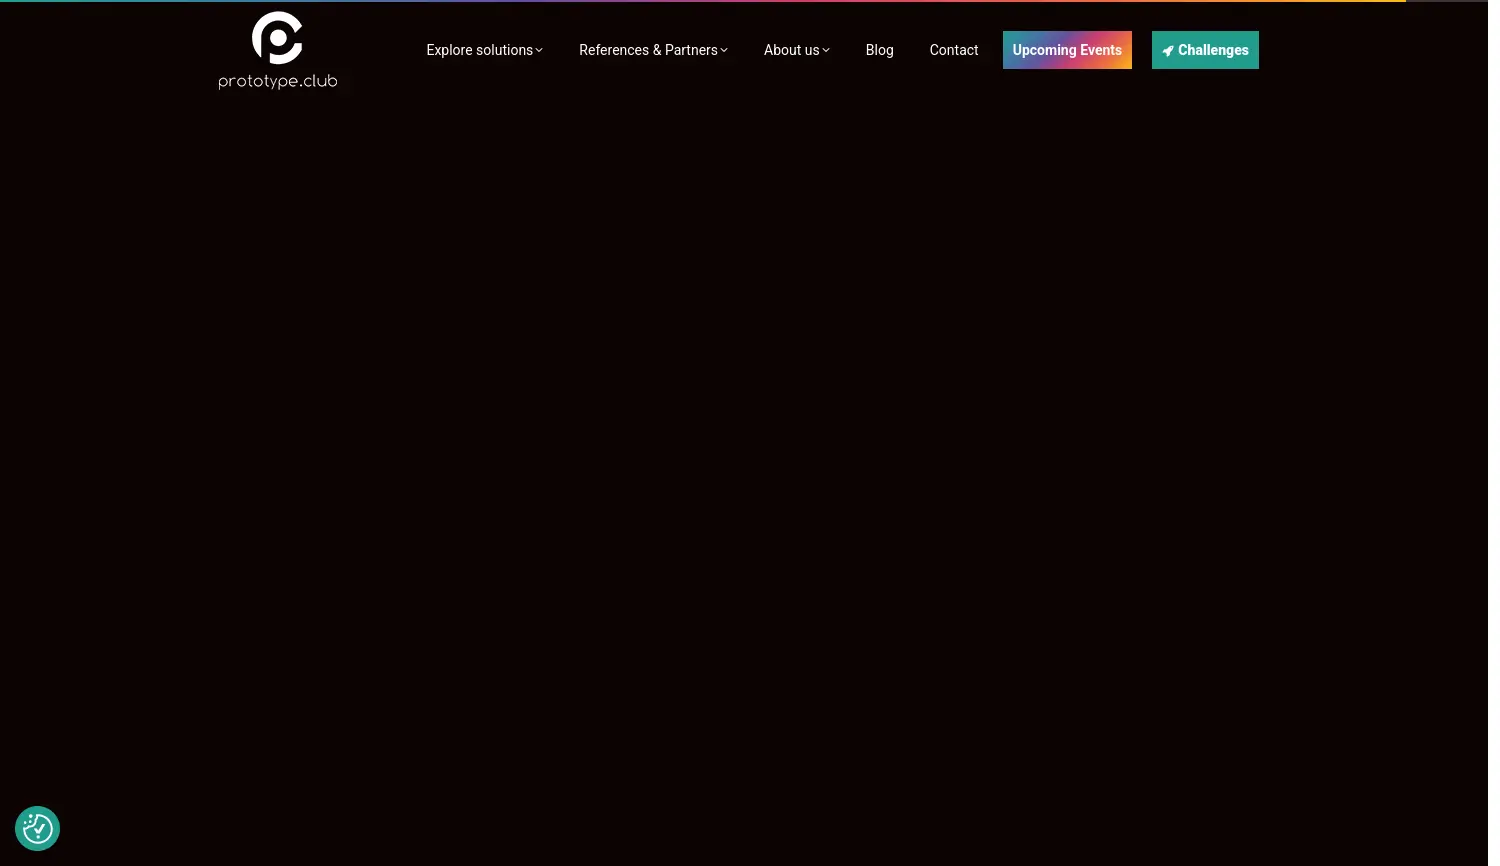The width and height of the screenshot is (1500, 866).
Task: Click the circular prototype.club logo mark
Action: coord(277,38)
